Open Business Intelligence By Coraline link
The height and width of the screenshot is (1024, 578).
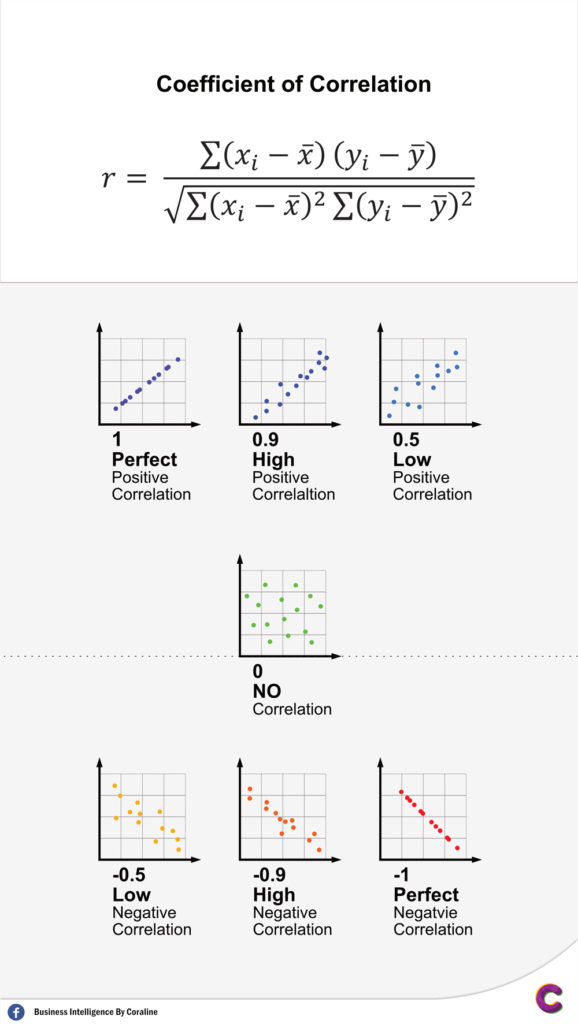coord(95,1012)
